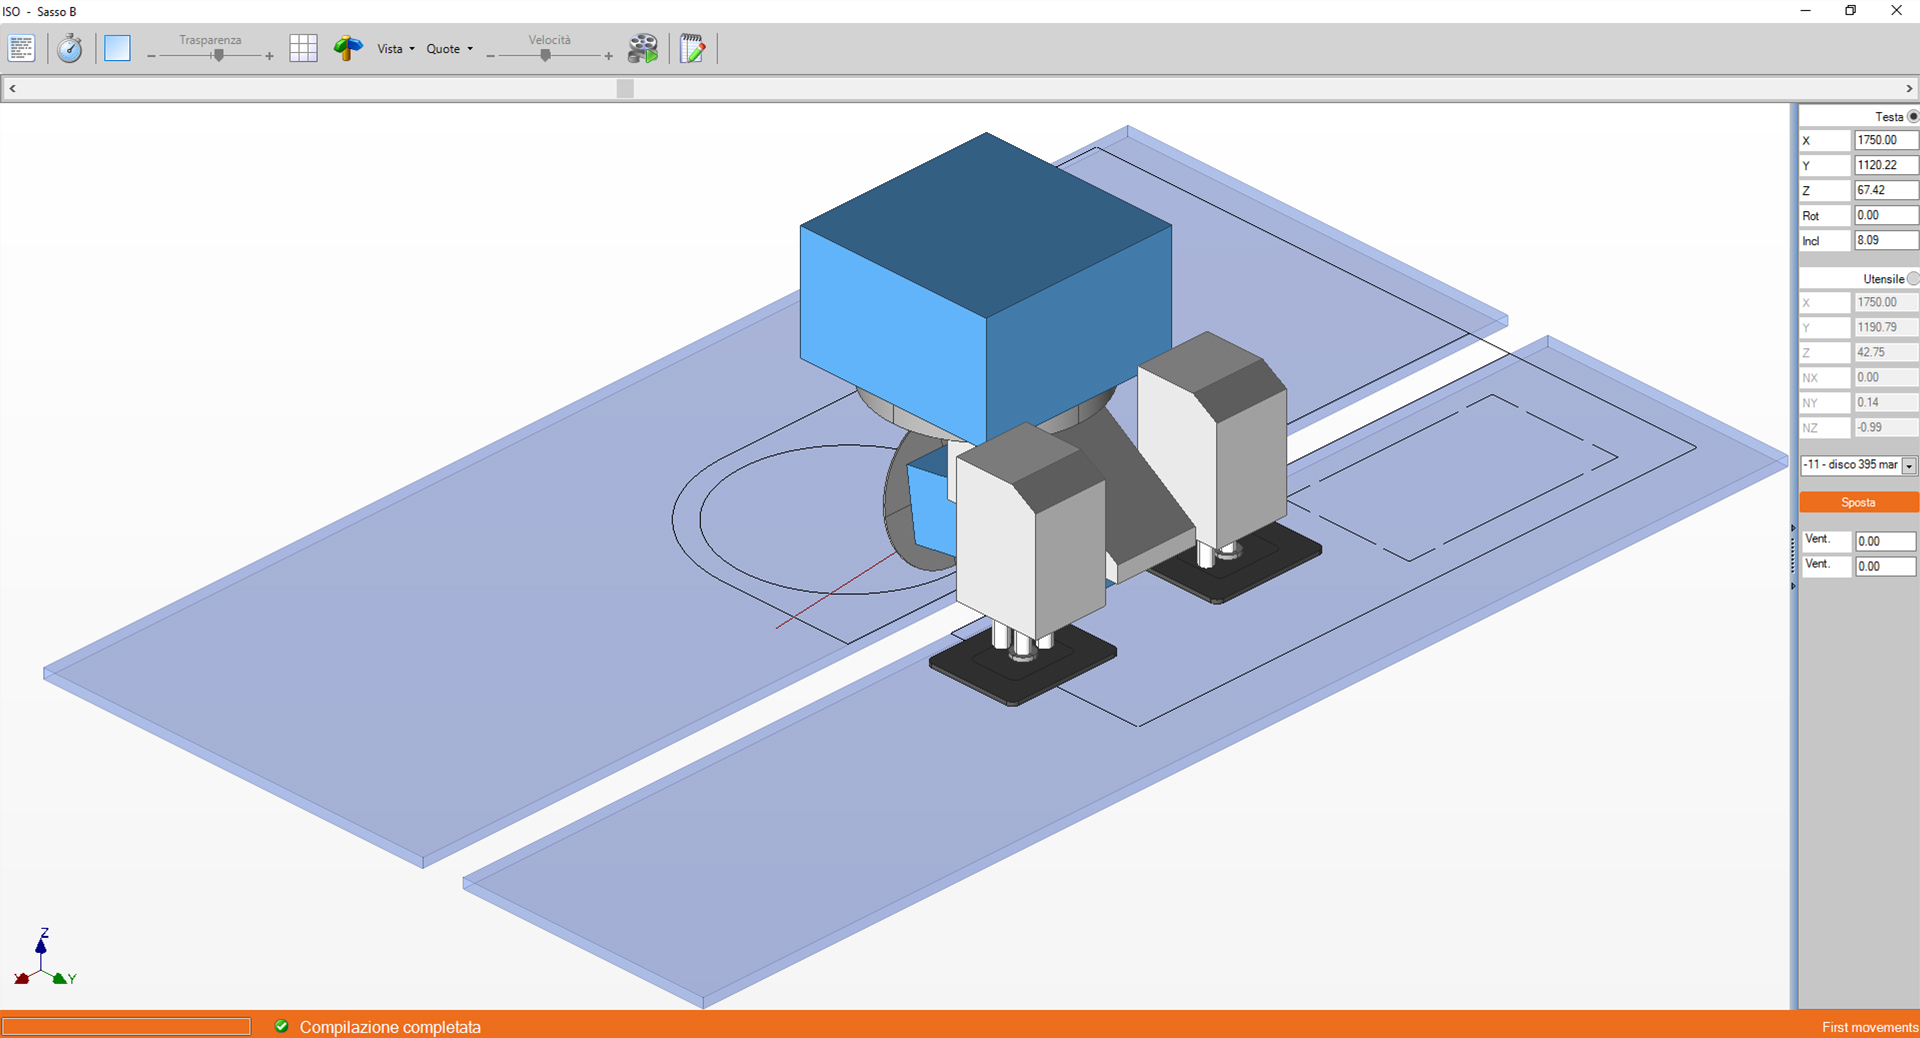This screenshot has width=1920, height=1038.
Task: Restore down the ISO window
Action: coord(1851,11)
